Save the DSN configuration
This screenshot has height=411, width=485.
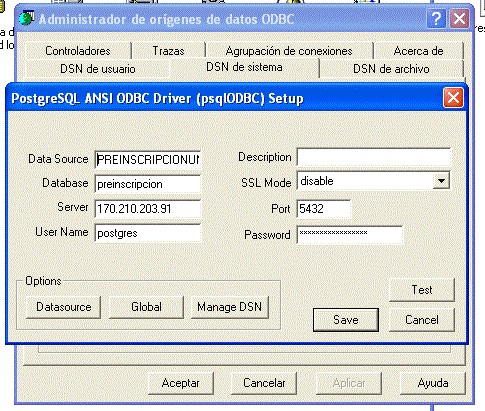pos(346,320)
